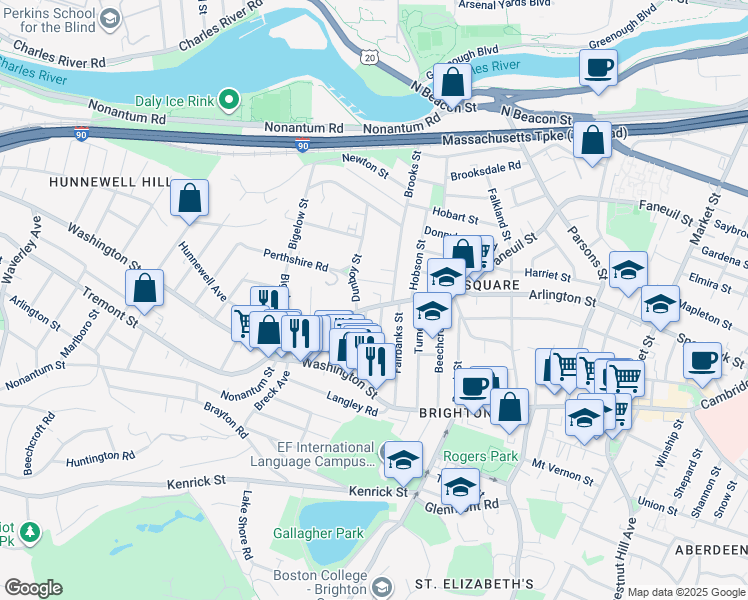
Task: Select the coffee cup marker near Sparhawk St
Action: click(702, 363)
